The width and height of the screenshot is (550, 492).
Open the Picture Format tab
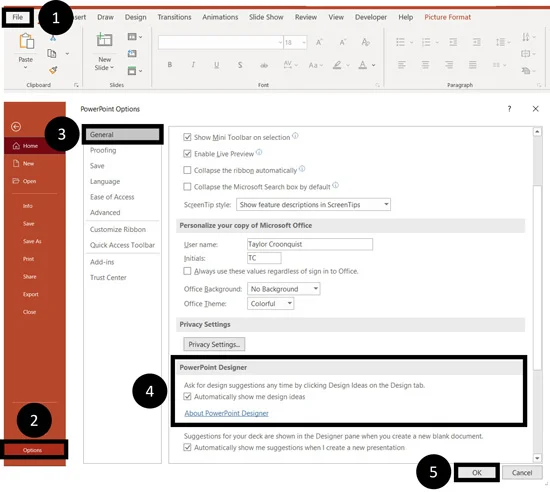pyautogui.click(x=448, y=17)
